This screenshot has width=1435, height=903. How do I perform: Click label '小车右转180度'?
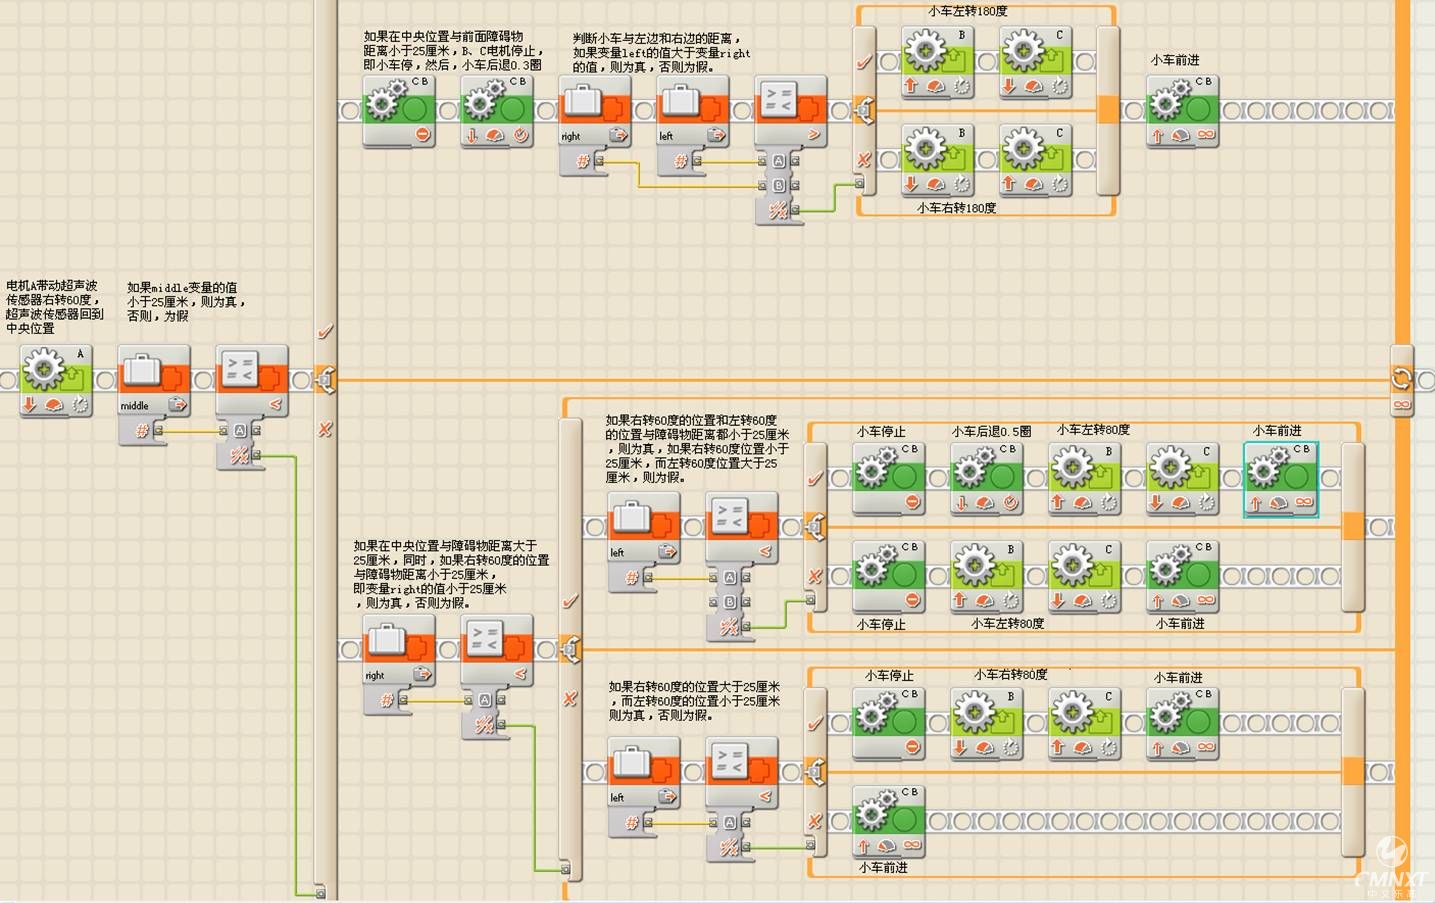(x=957, y=208)
